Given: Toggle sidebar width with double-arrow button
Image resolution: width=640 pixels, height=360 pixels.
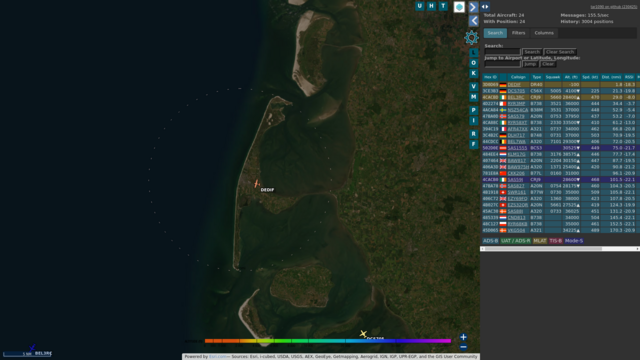Looking at the screenshot, I should coord(485,7).
